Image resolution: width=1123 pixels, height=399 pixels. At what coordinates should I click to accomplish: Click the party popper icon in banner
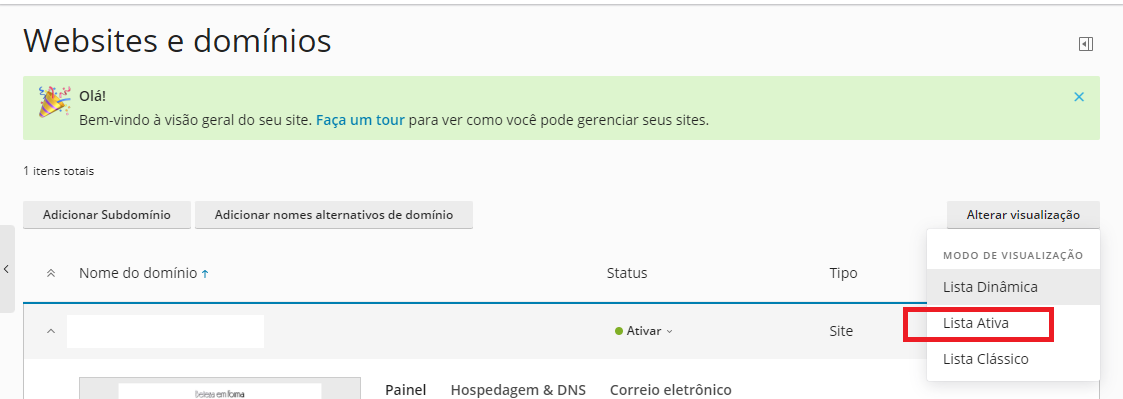(x=54, y=101)
